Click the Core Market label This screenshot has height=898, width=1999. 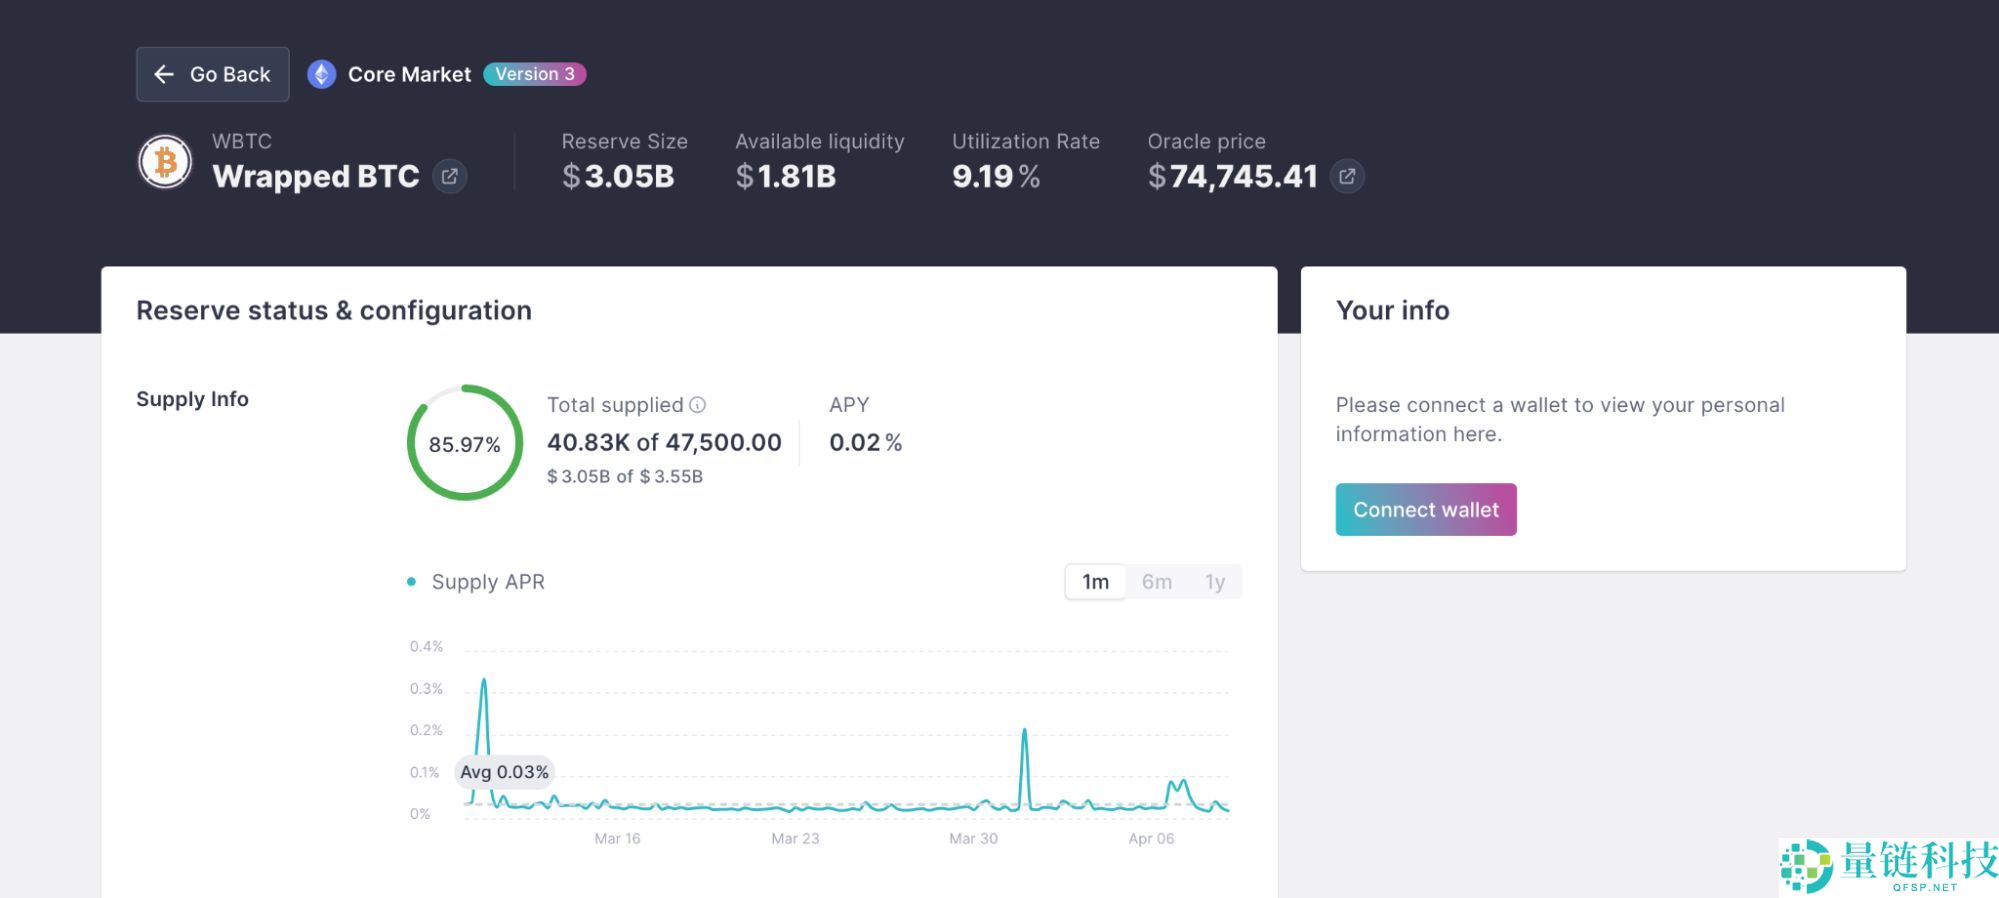(409, 74)
